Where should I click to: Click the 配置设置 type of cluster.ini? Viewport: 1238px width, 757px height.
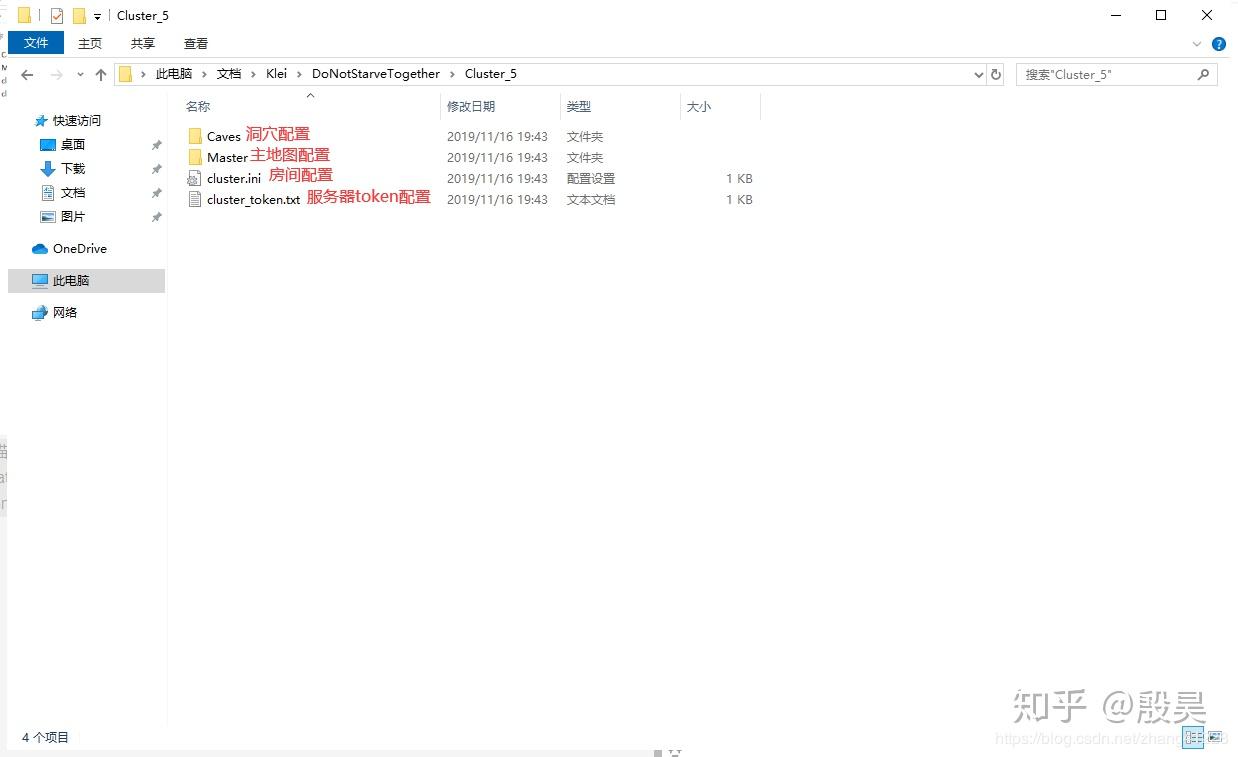pyautogui.click(x=591, y=178)
